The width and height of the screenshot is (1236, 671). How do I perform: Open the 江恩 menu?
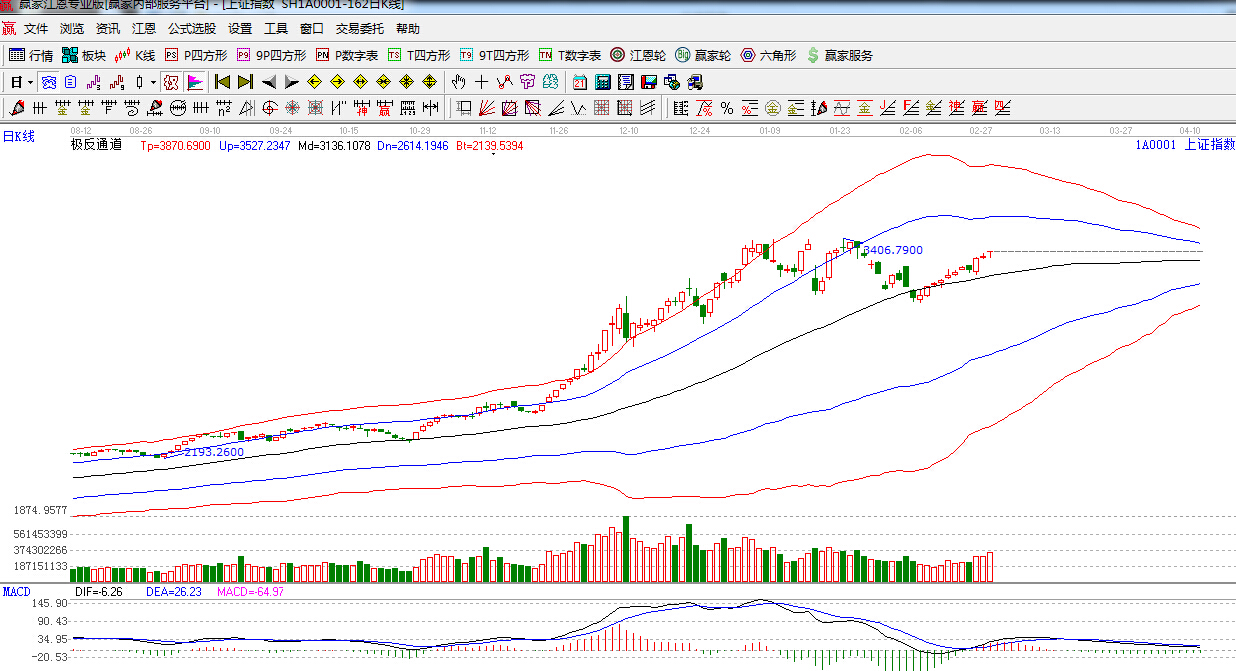pyautogui.click(x=144, y=29)
